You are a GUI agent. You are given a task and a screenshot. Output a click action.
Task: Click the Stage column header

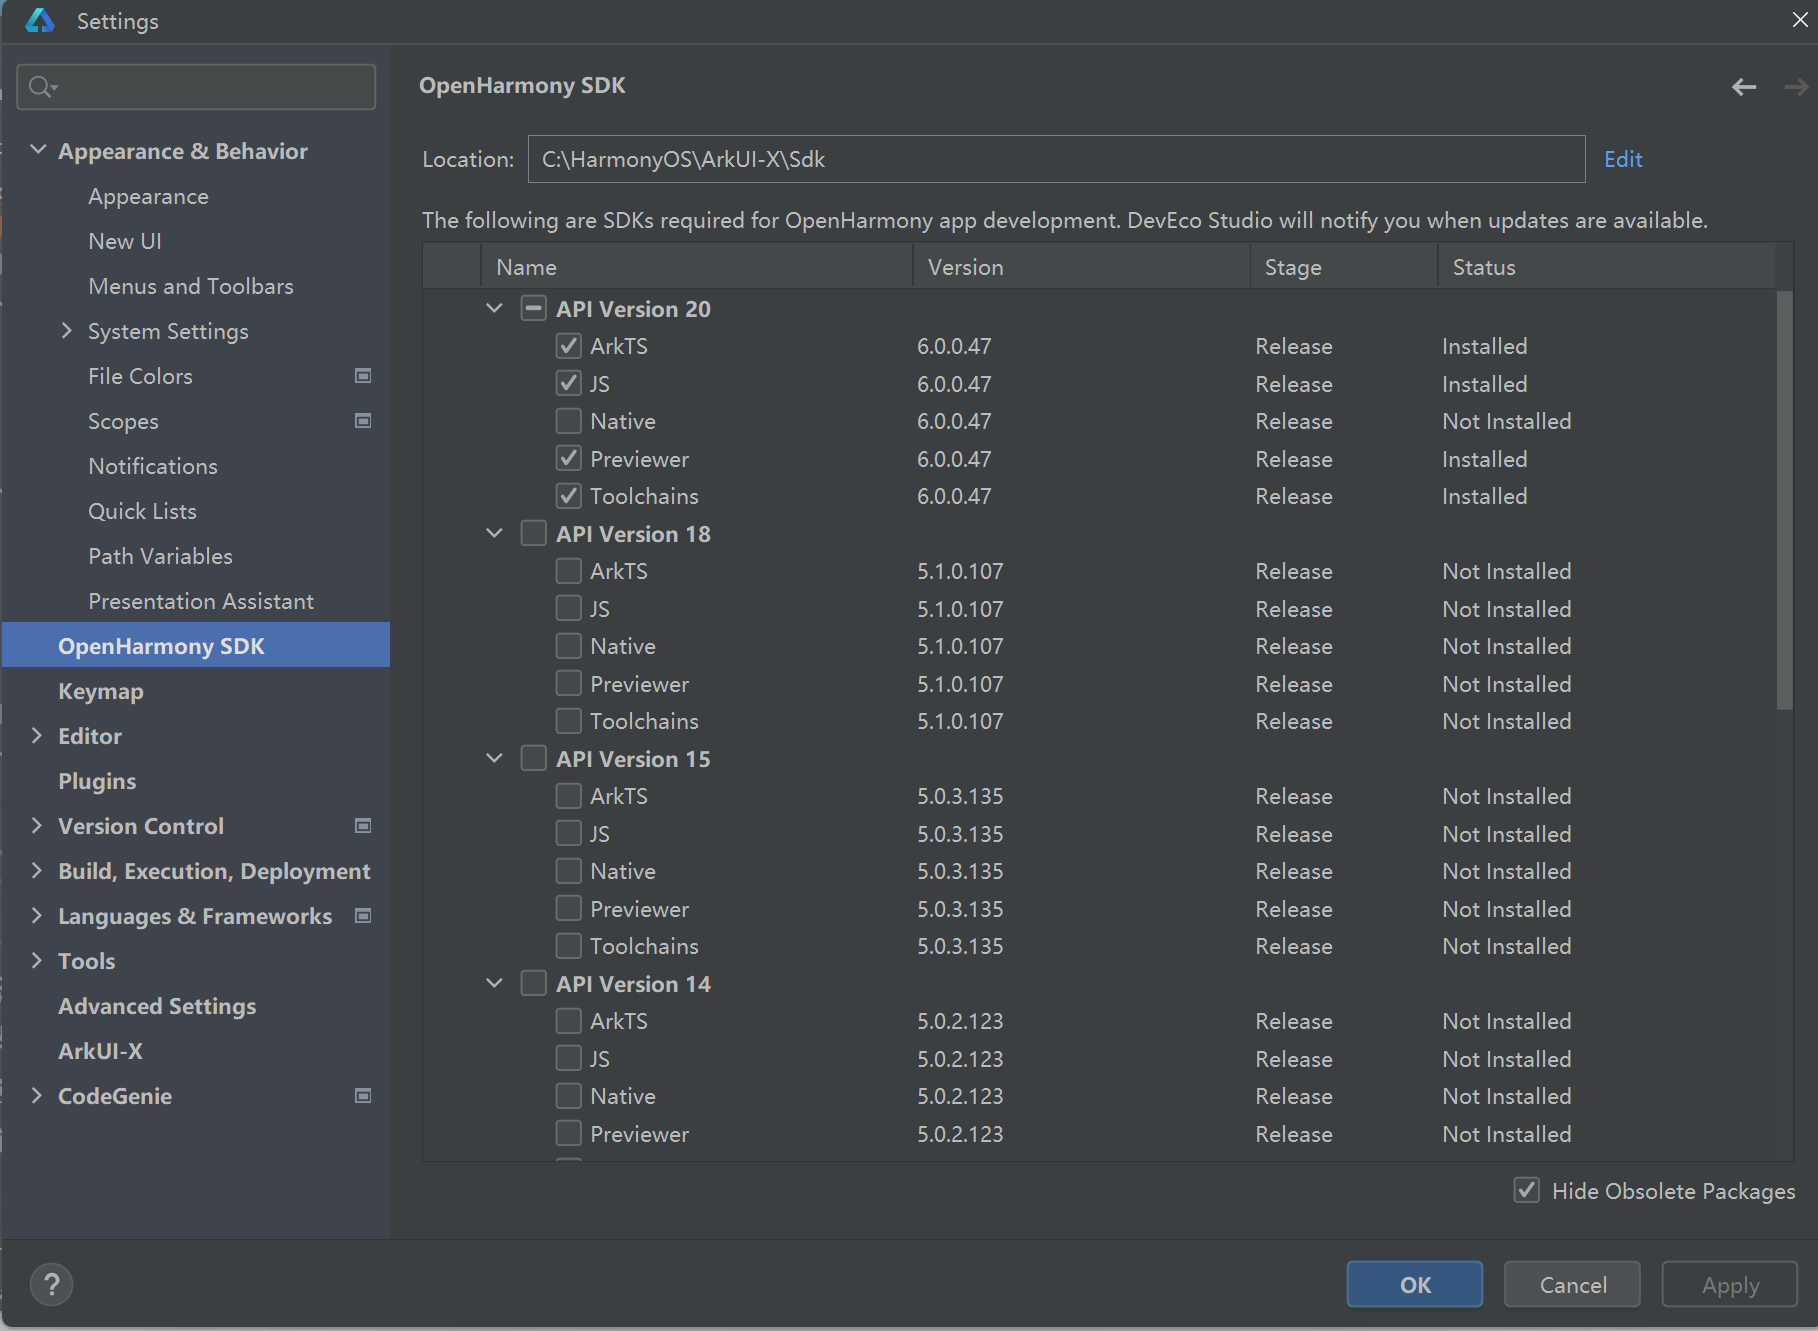click(1344, 267)
